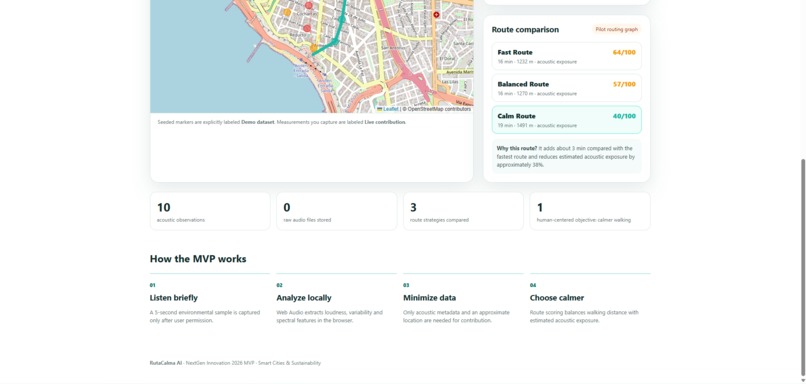Click the '19 min · 1491 m' Calm Route details
The height and width of the screenshot is (384, 806).
pos(537,125)
